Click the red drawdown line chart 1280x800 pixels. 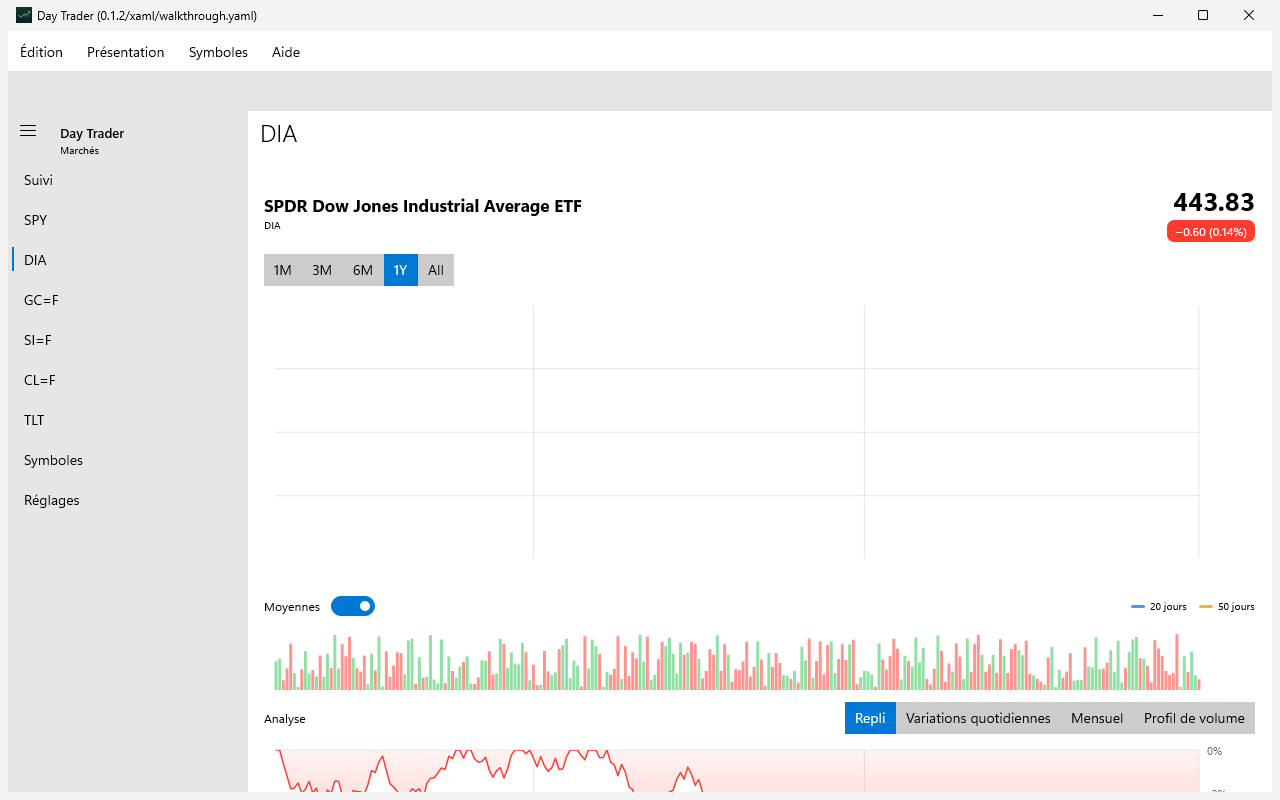coord(738,770)
